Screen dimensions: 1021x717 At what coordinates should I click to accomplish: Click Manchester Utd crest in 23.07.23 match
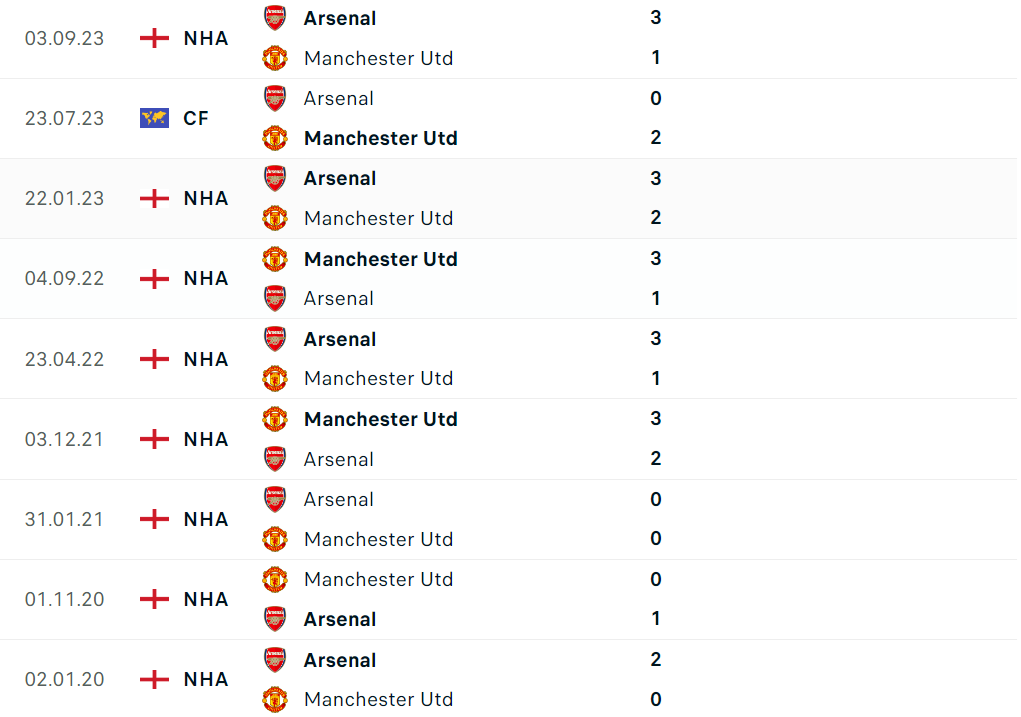(x=275, y=138)
